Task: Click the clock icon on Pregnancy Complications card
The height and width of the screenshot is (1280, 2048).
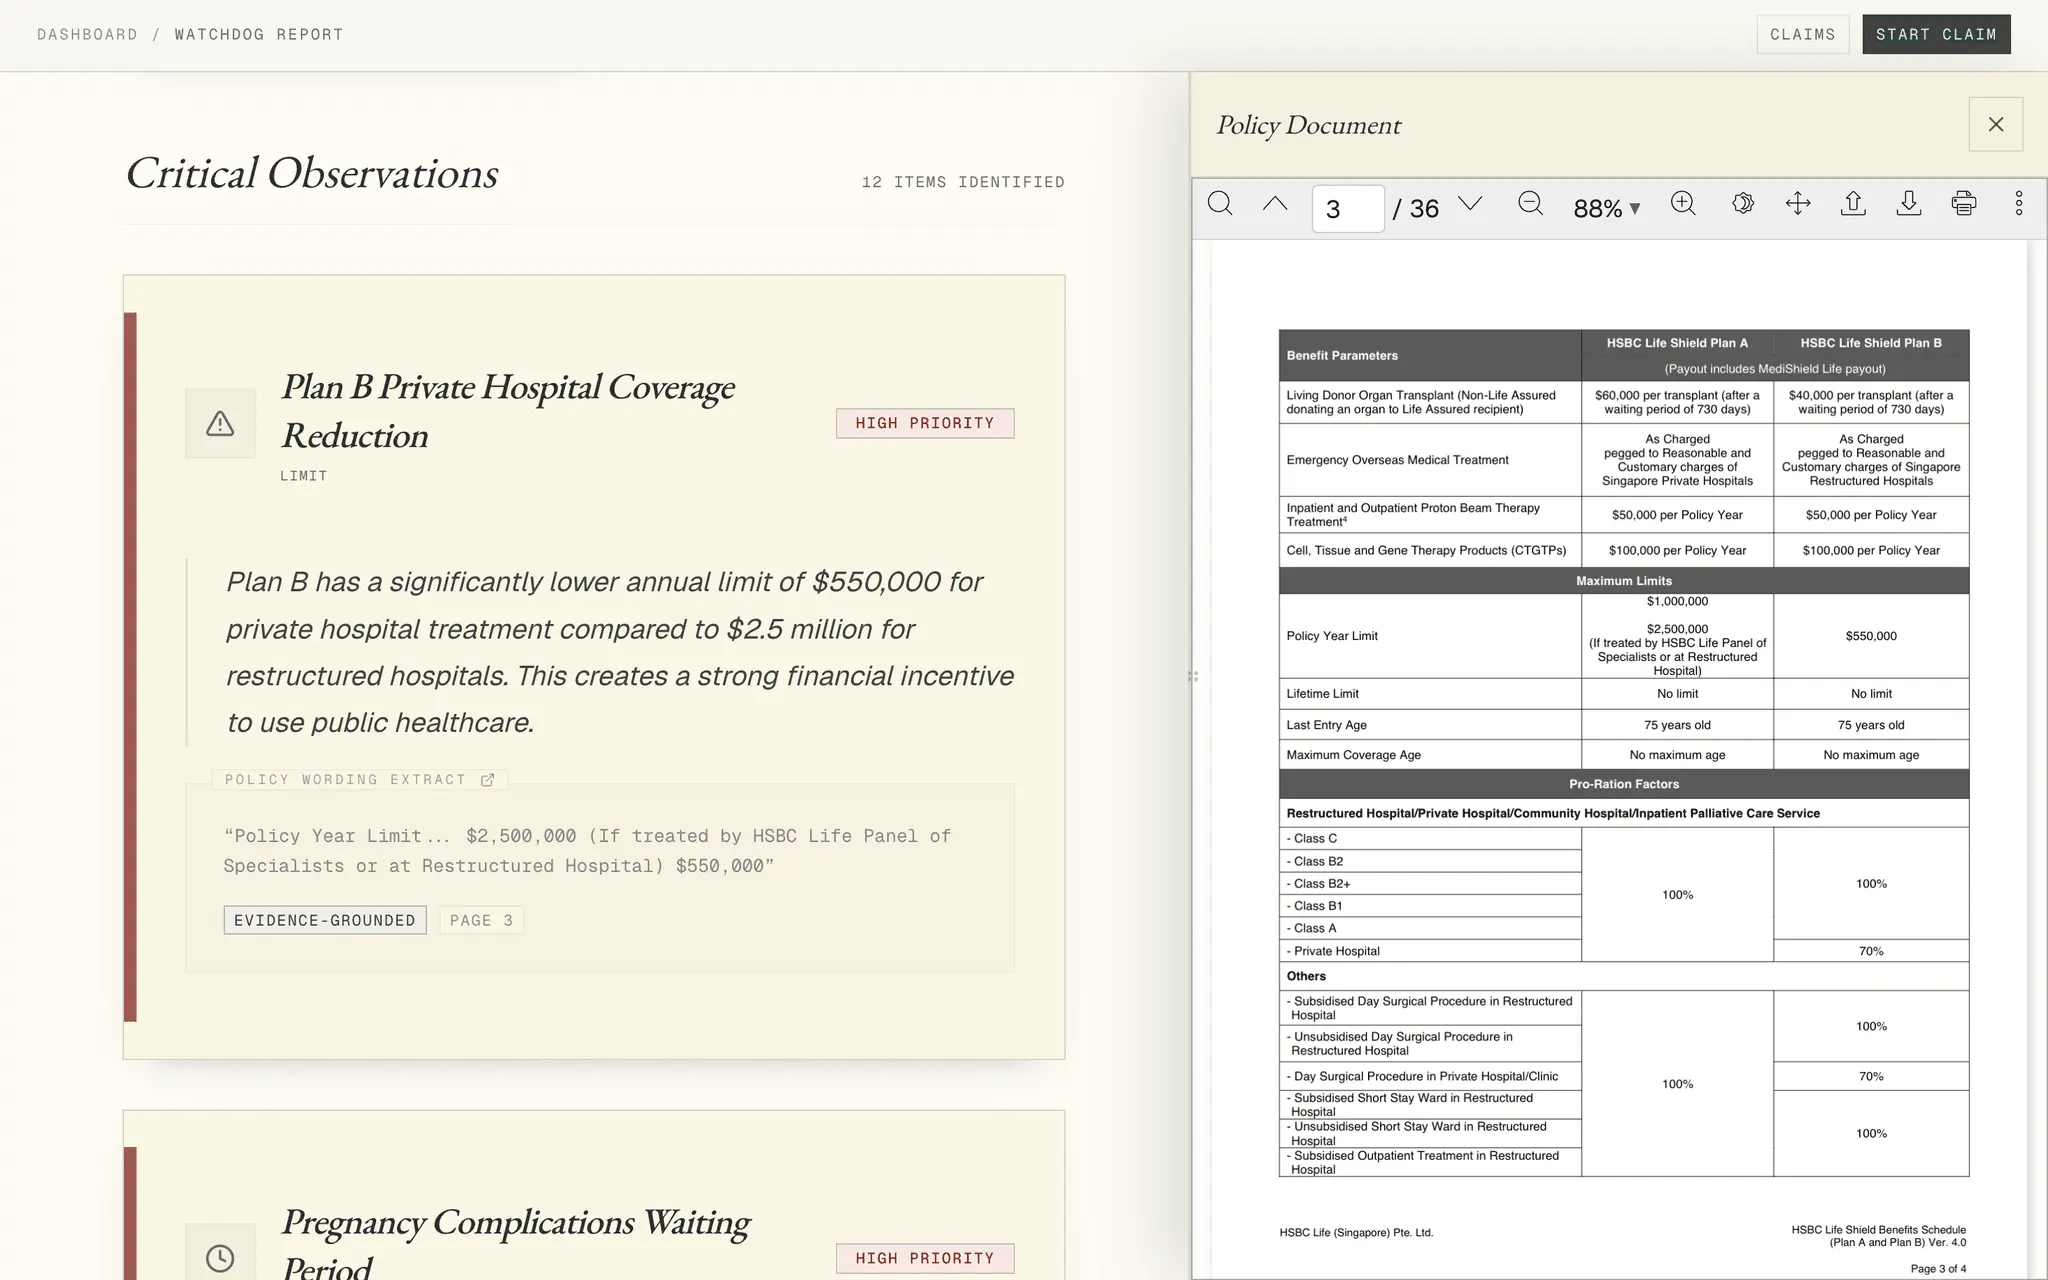Action: coord(220,1258)
